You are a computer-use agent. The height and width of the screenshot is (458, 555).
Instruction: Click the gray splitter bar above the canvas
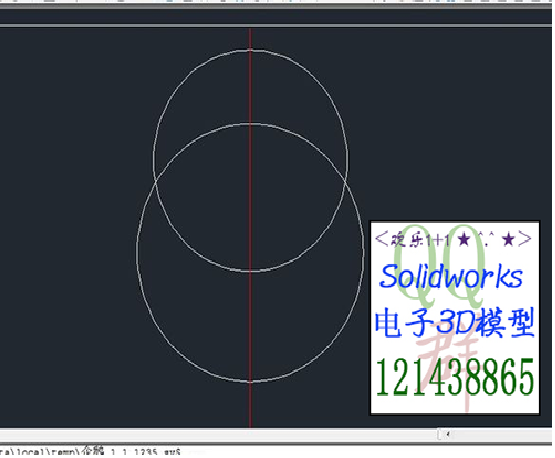coord(276,25)
